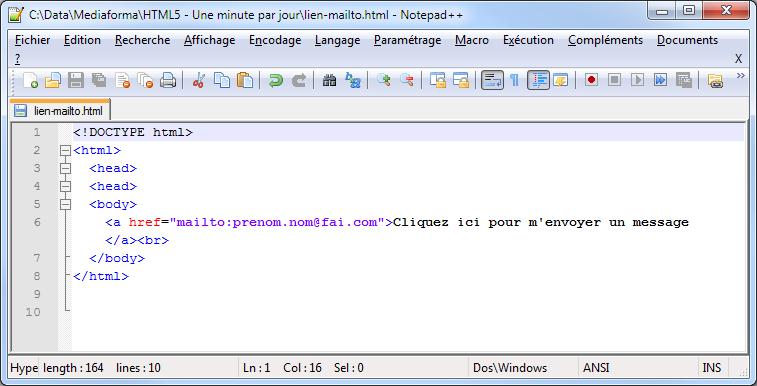Open the User Defined Language icon
The width and height of the screenshot is (757, 386).
561,80
